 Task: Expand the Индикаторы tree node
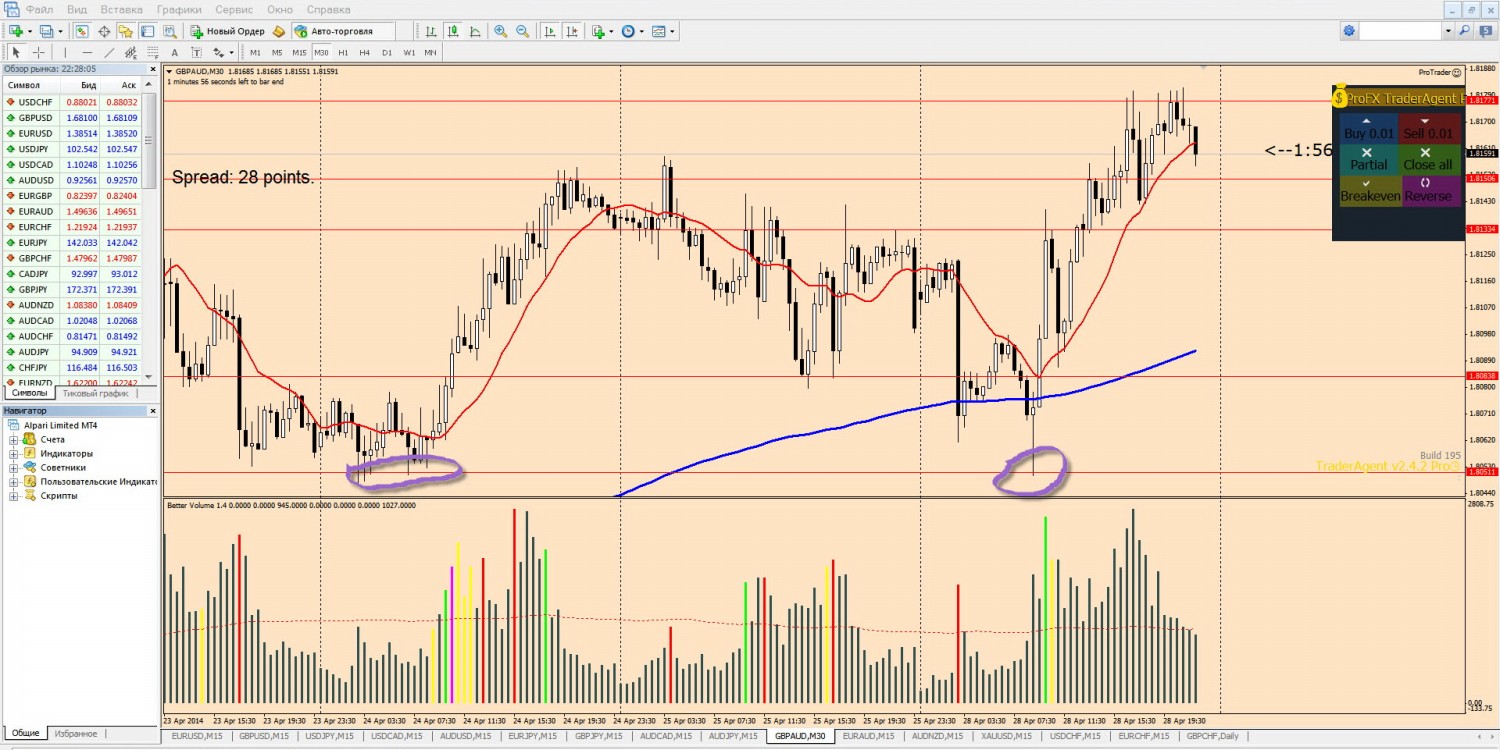coord(14,454)
